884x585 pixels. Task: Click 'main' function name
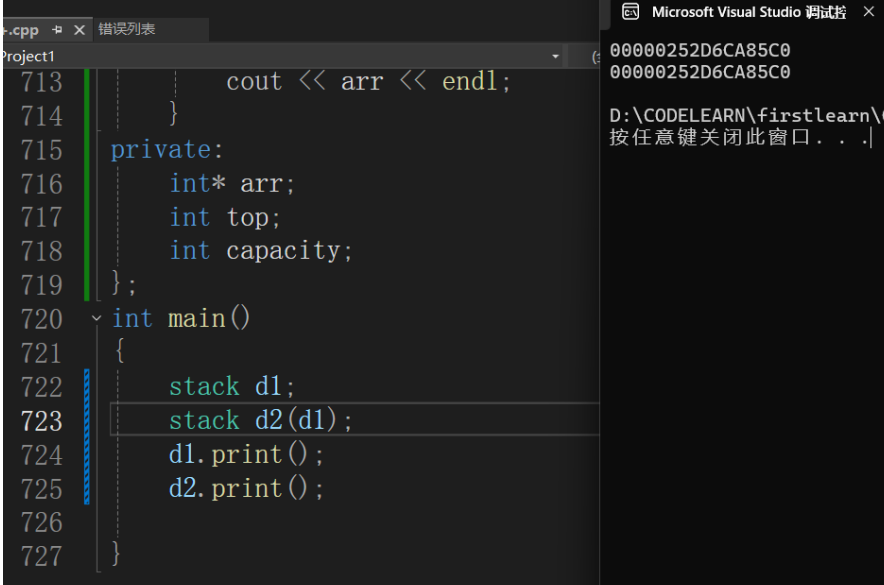(x=197, y=318)
